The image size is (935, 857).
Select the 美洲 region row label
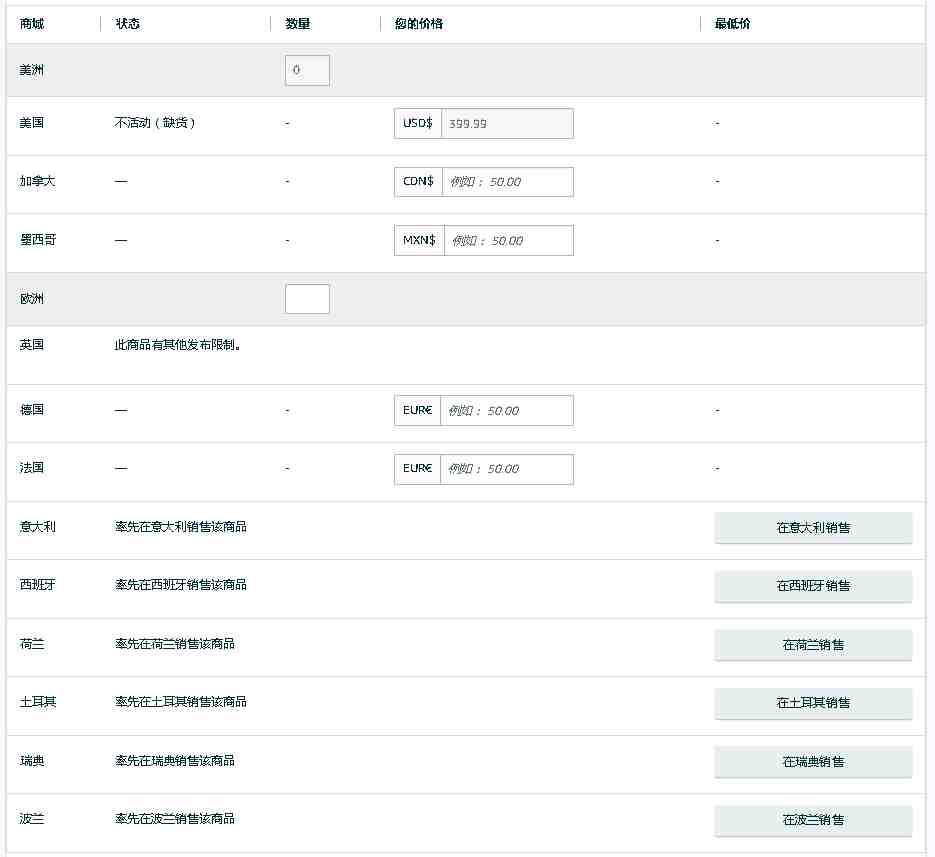(x=32, y=70)
